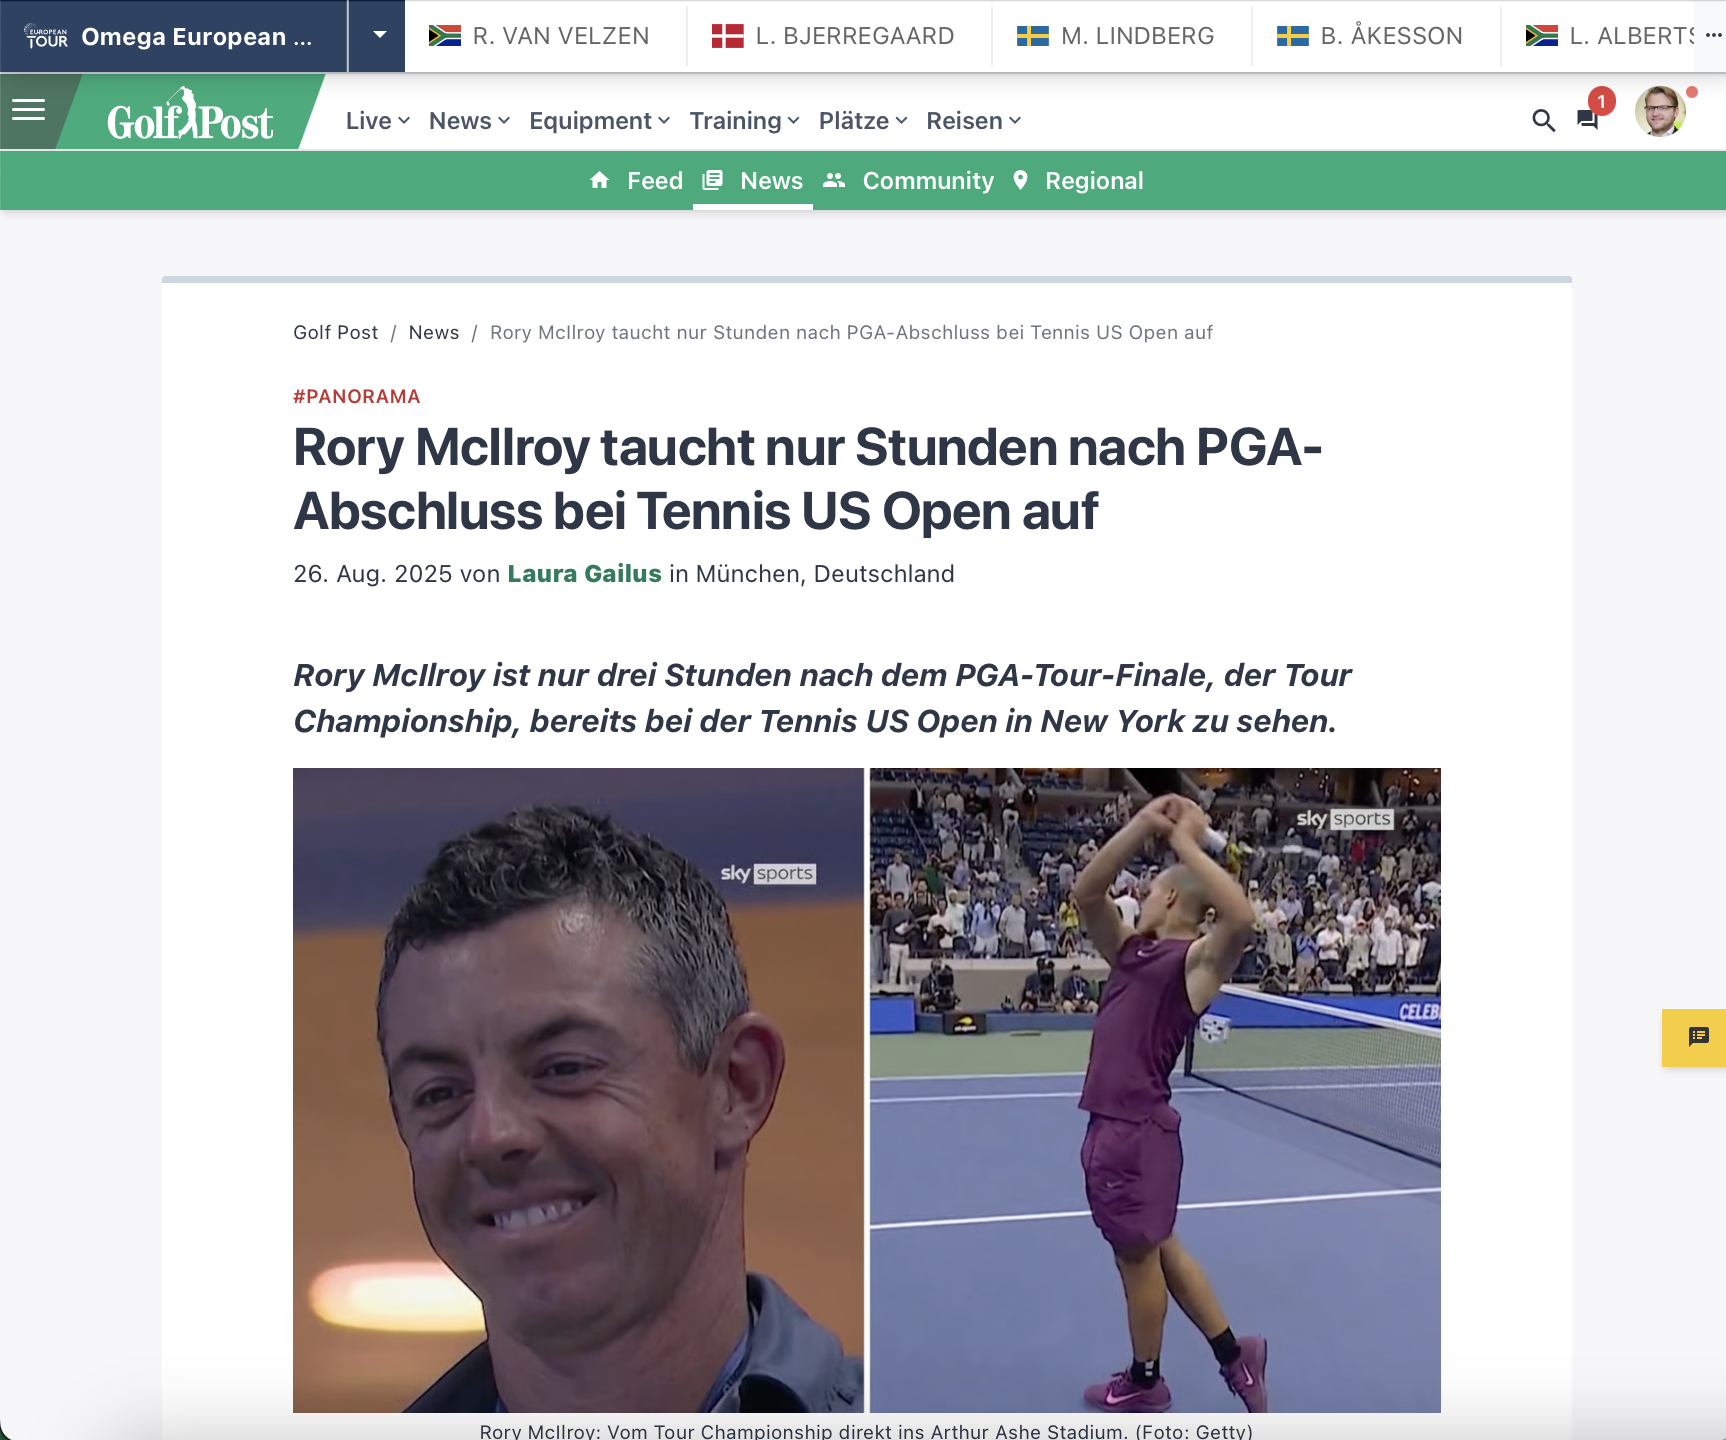Open the Training navigation menu

point(744,121)
